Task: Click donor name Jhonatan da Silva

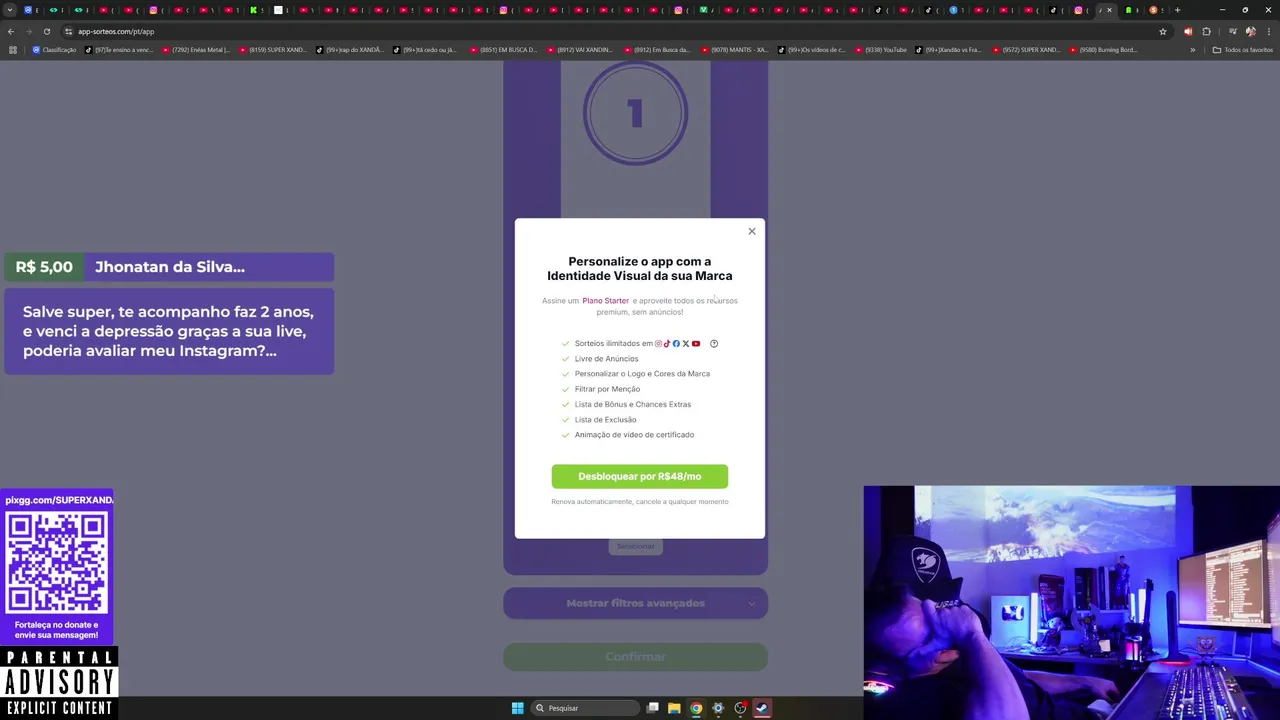Action: click(x=170, y=267)
